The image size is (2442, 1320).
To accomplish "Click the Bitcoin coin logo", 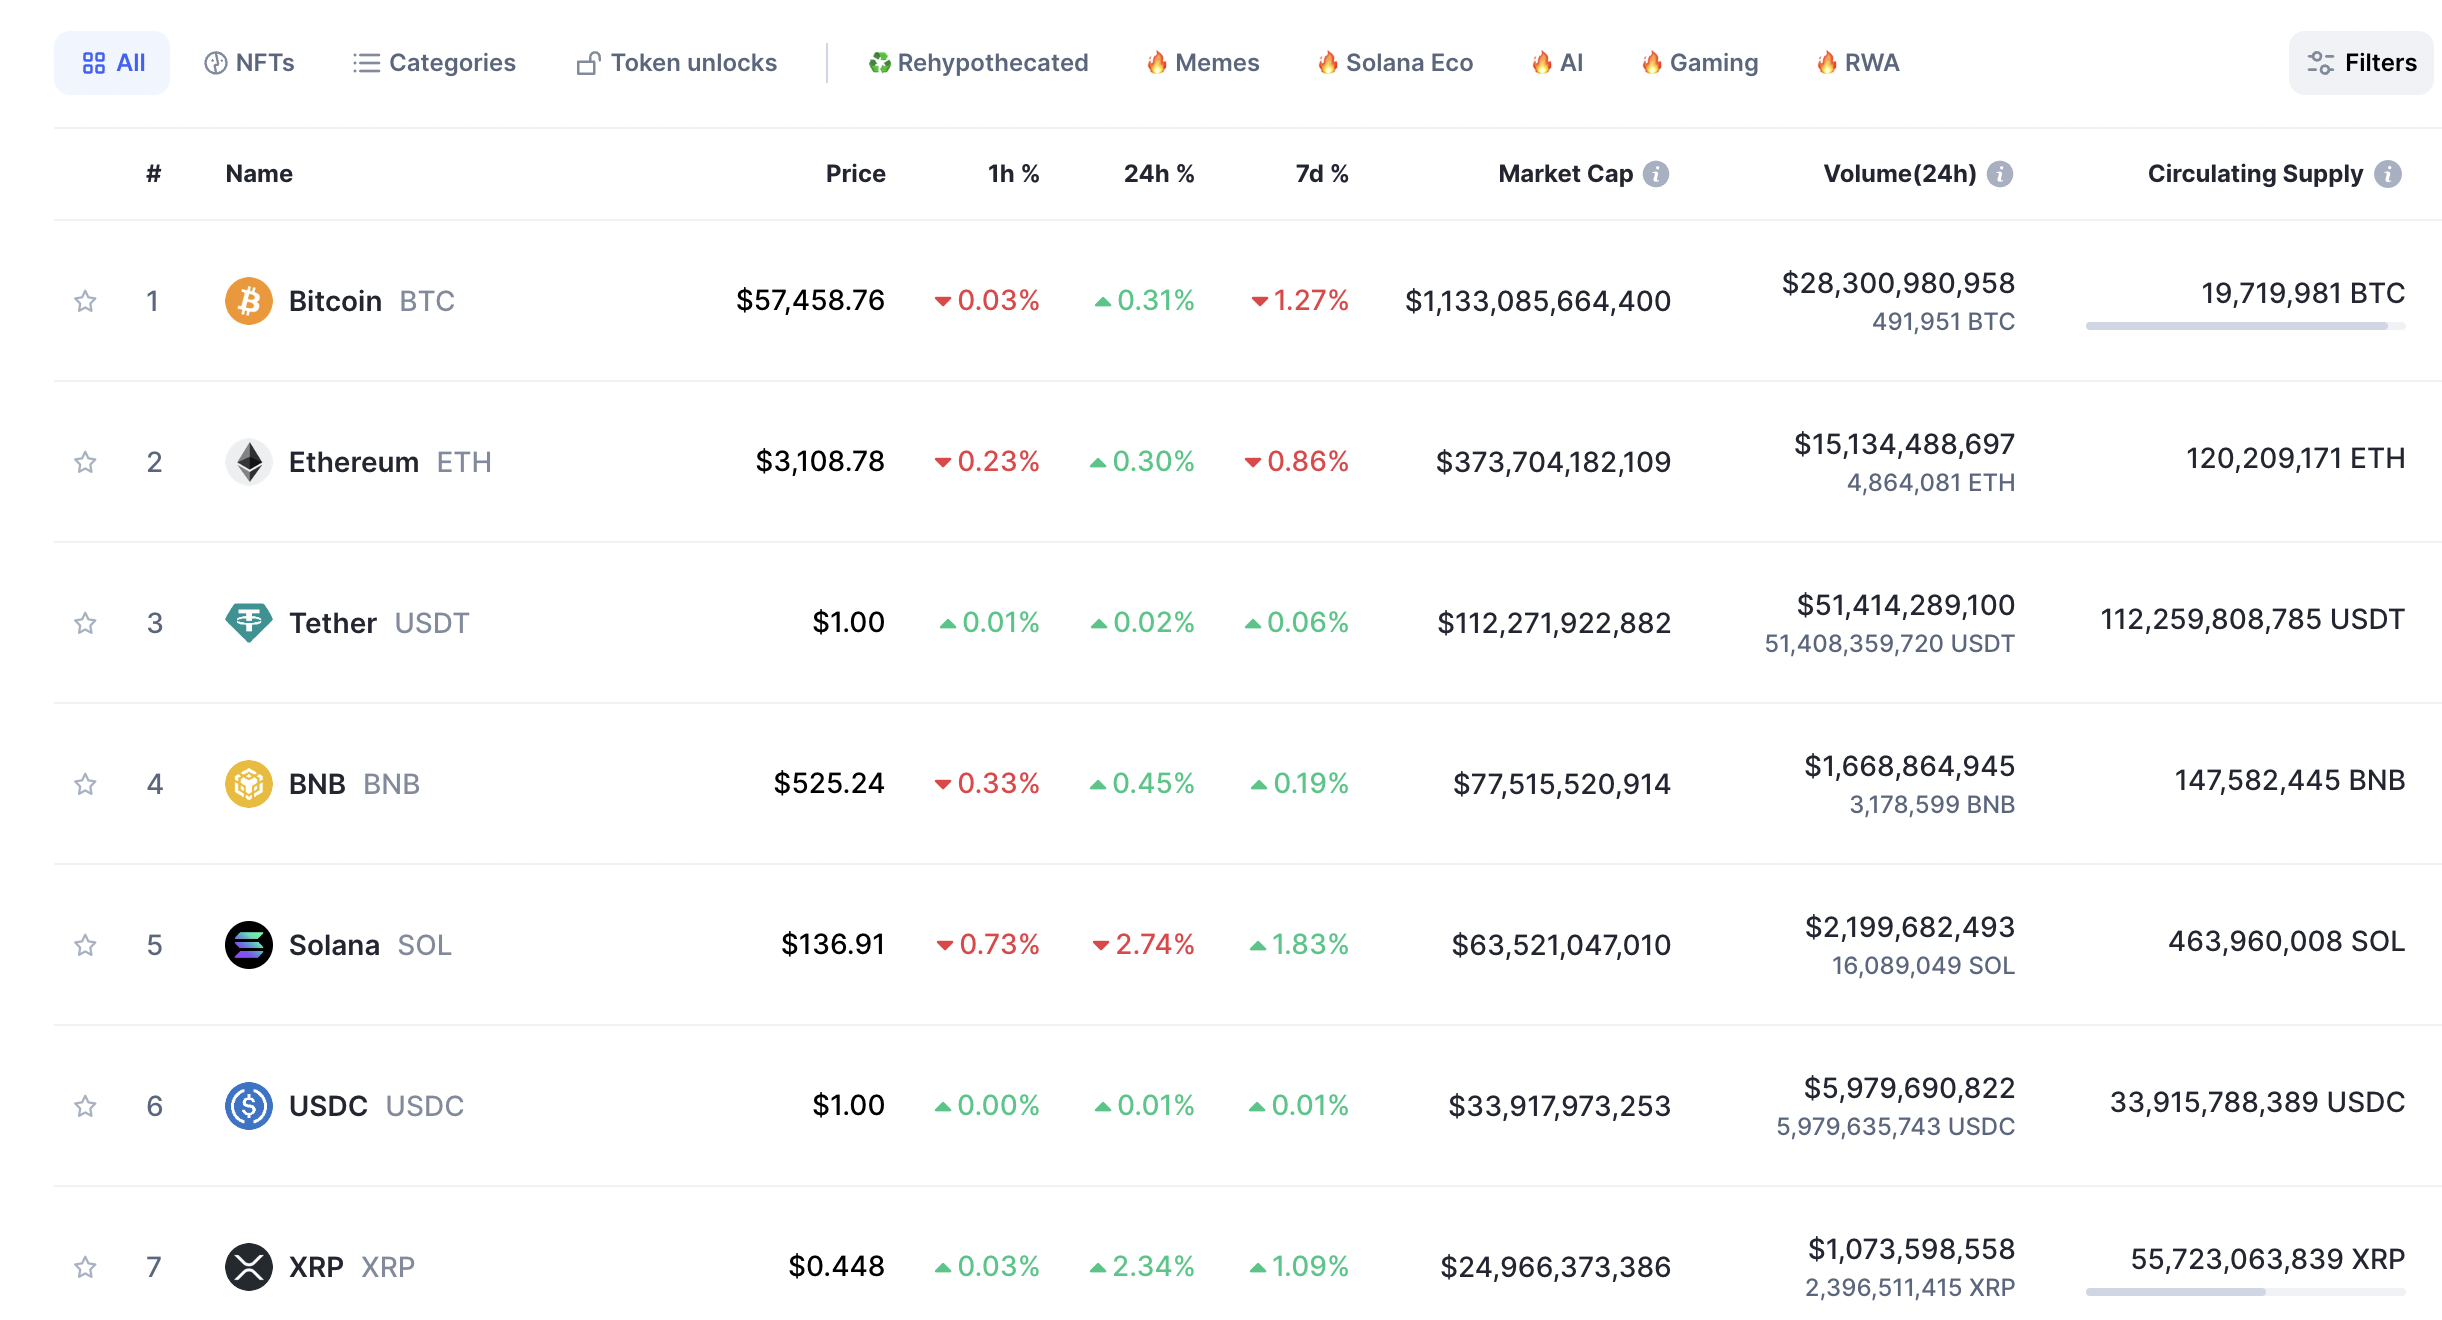I will coord(249,301).
